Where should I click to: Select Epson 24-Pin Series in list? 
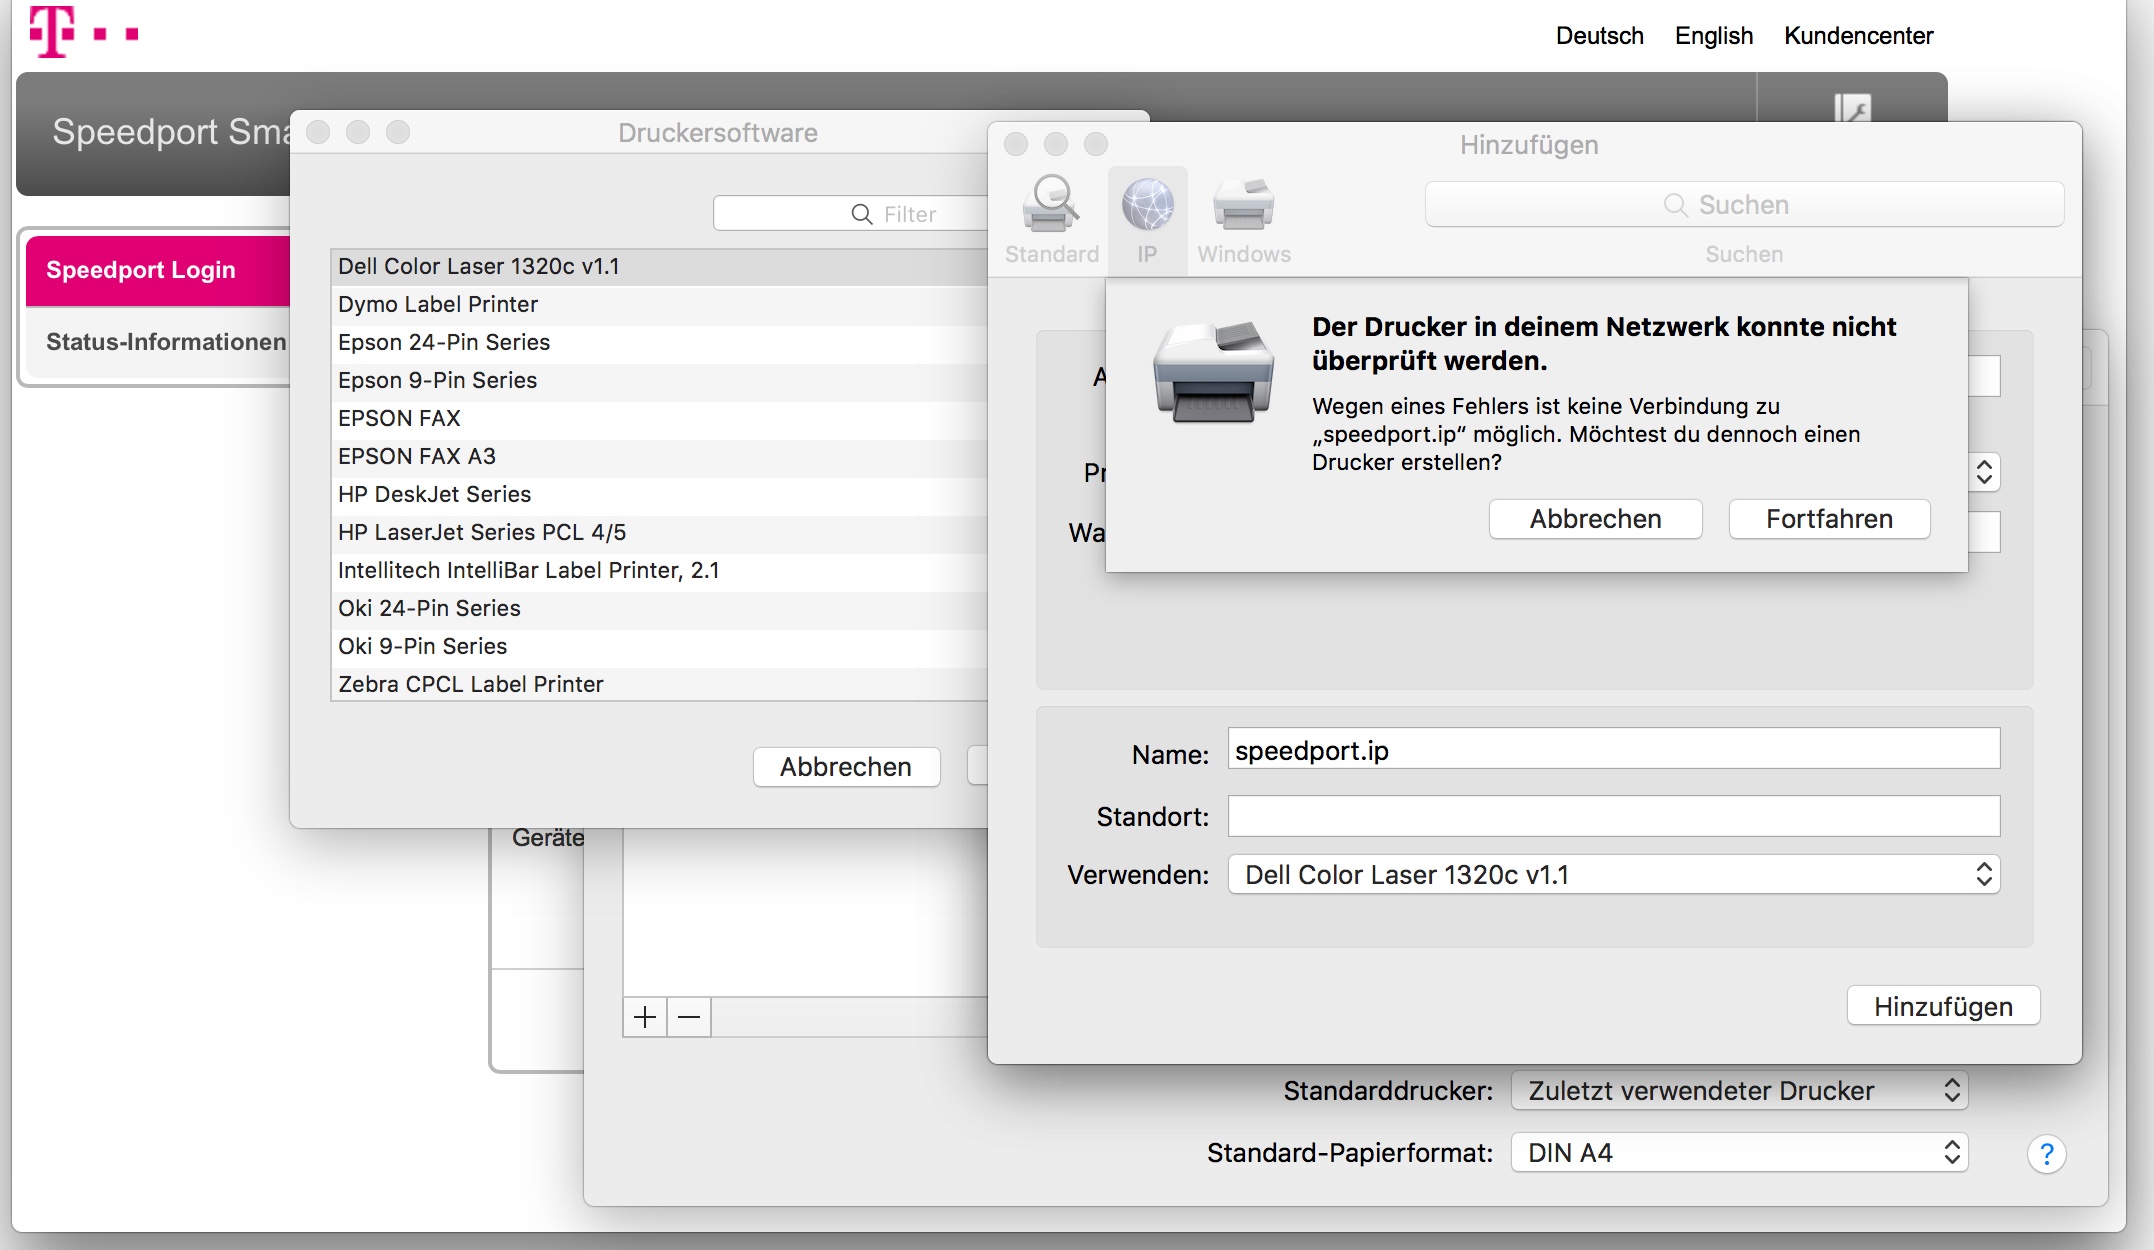point(659,343)
